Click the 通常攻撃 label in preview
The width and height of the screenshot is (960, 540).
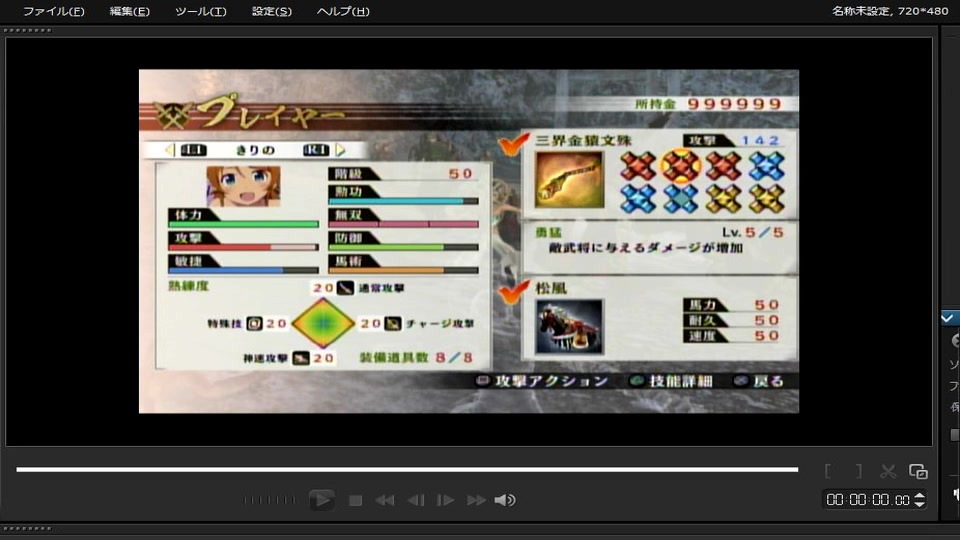pos(381,288)
